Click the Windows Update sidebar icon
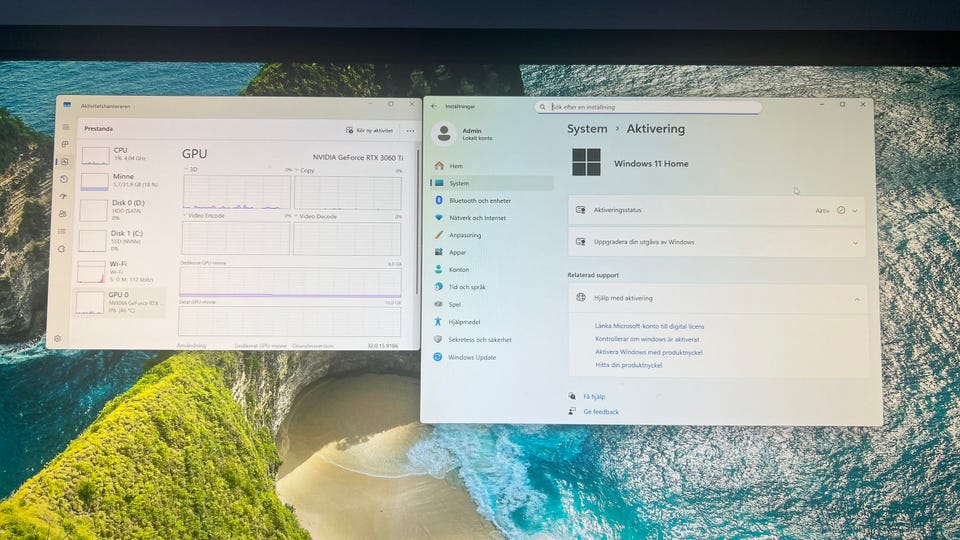960x540 pixels. click(x=438, y=357)
